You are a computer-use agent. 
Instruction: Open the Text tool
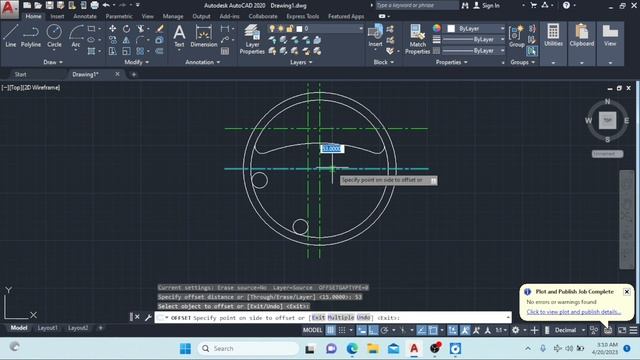tap(179, 36)
